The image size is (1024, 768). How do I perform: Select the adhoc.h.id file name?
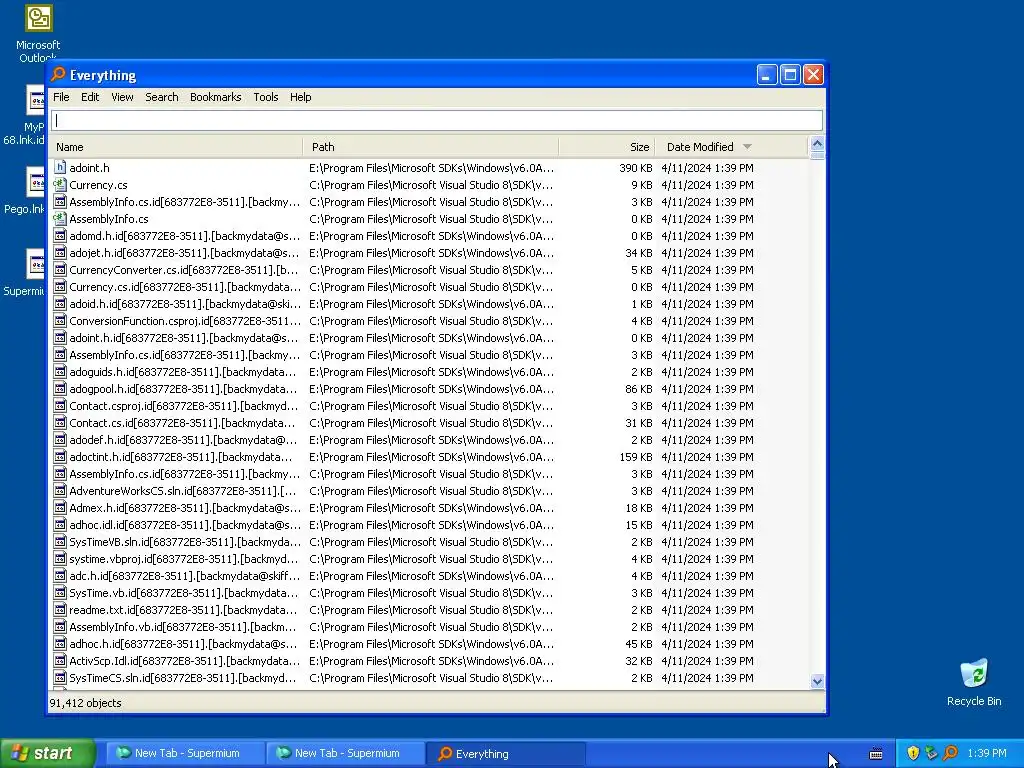184,644
